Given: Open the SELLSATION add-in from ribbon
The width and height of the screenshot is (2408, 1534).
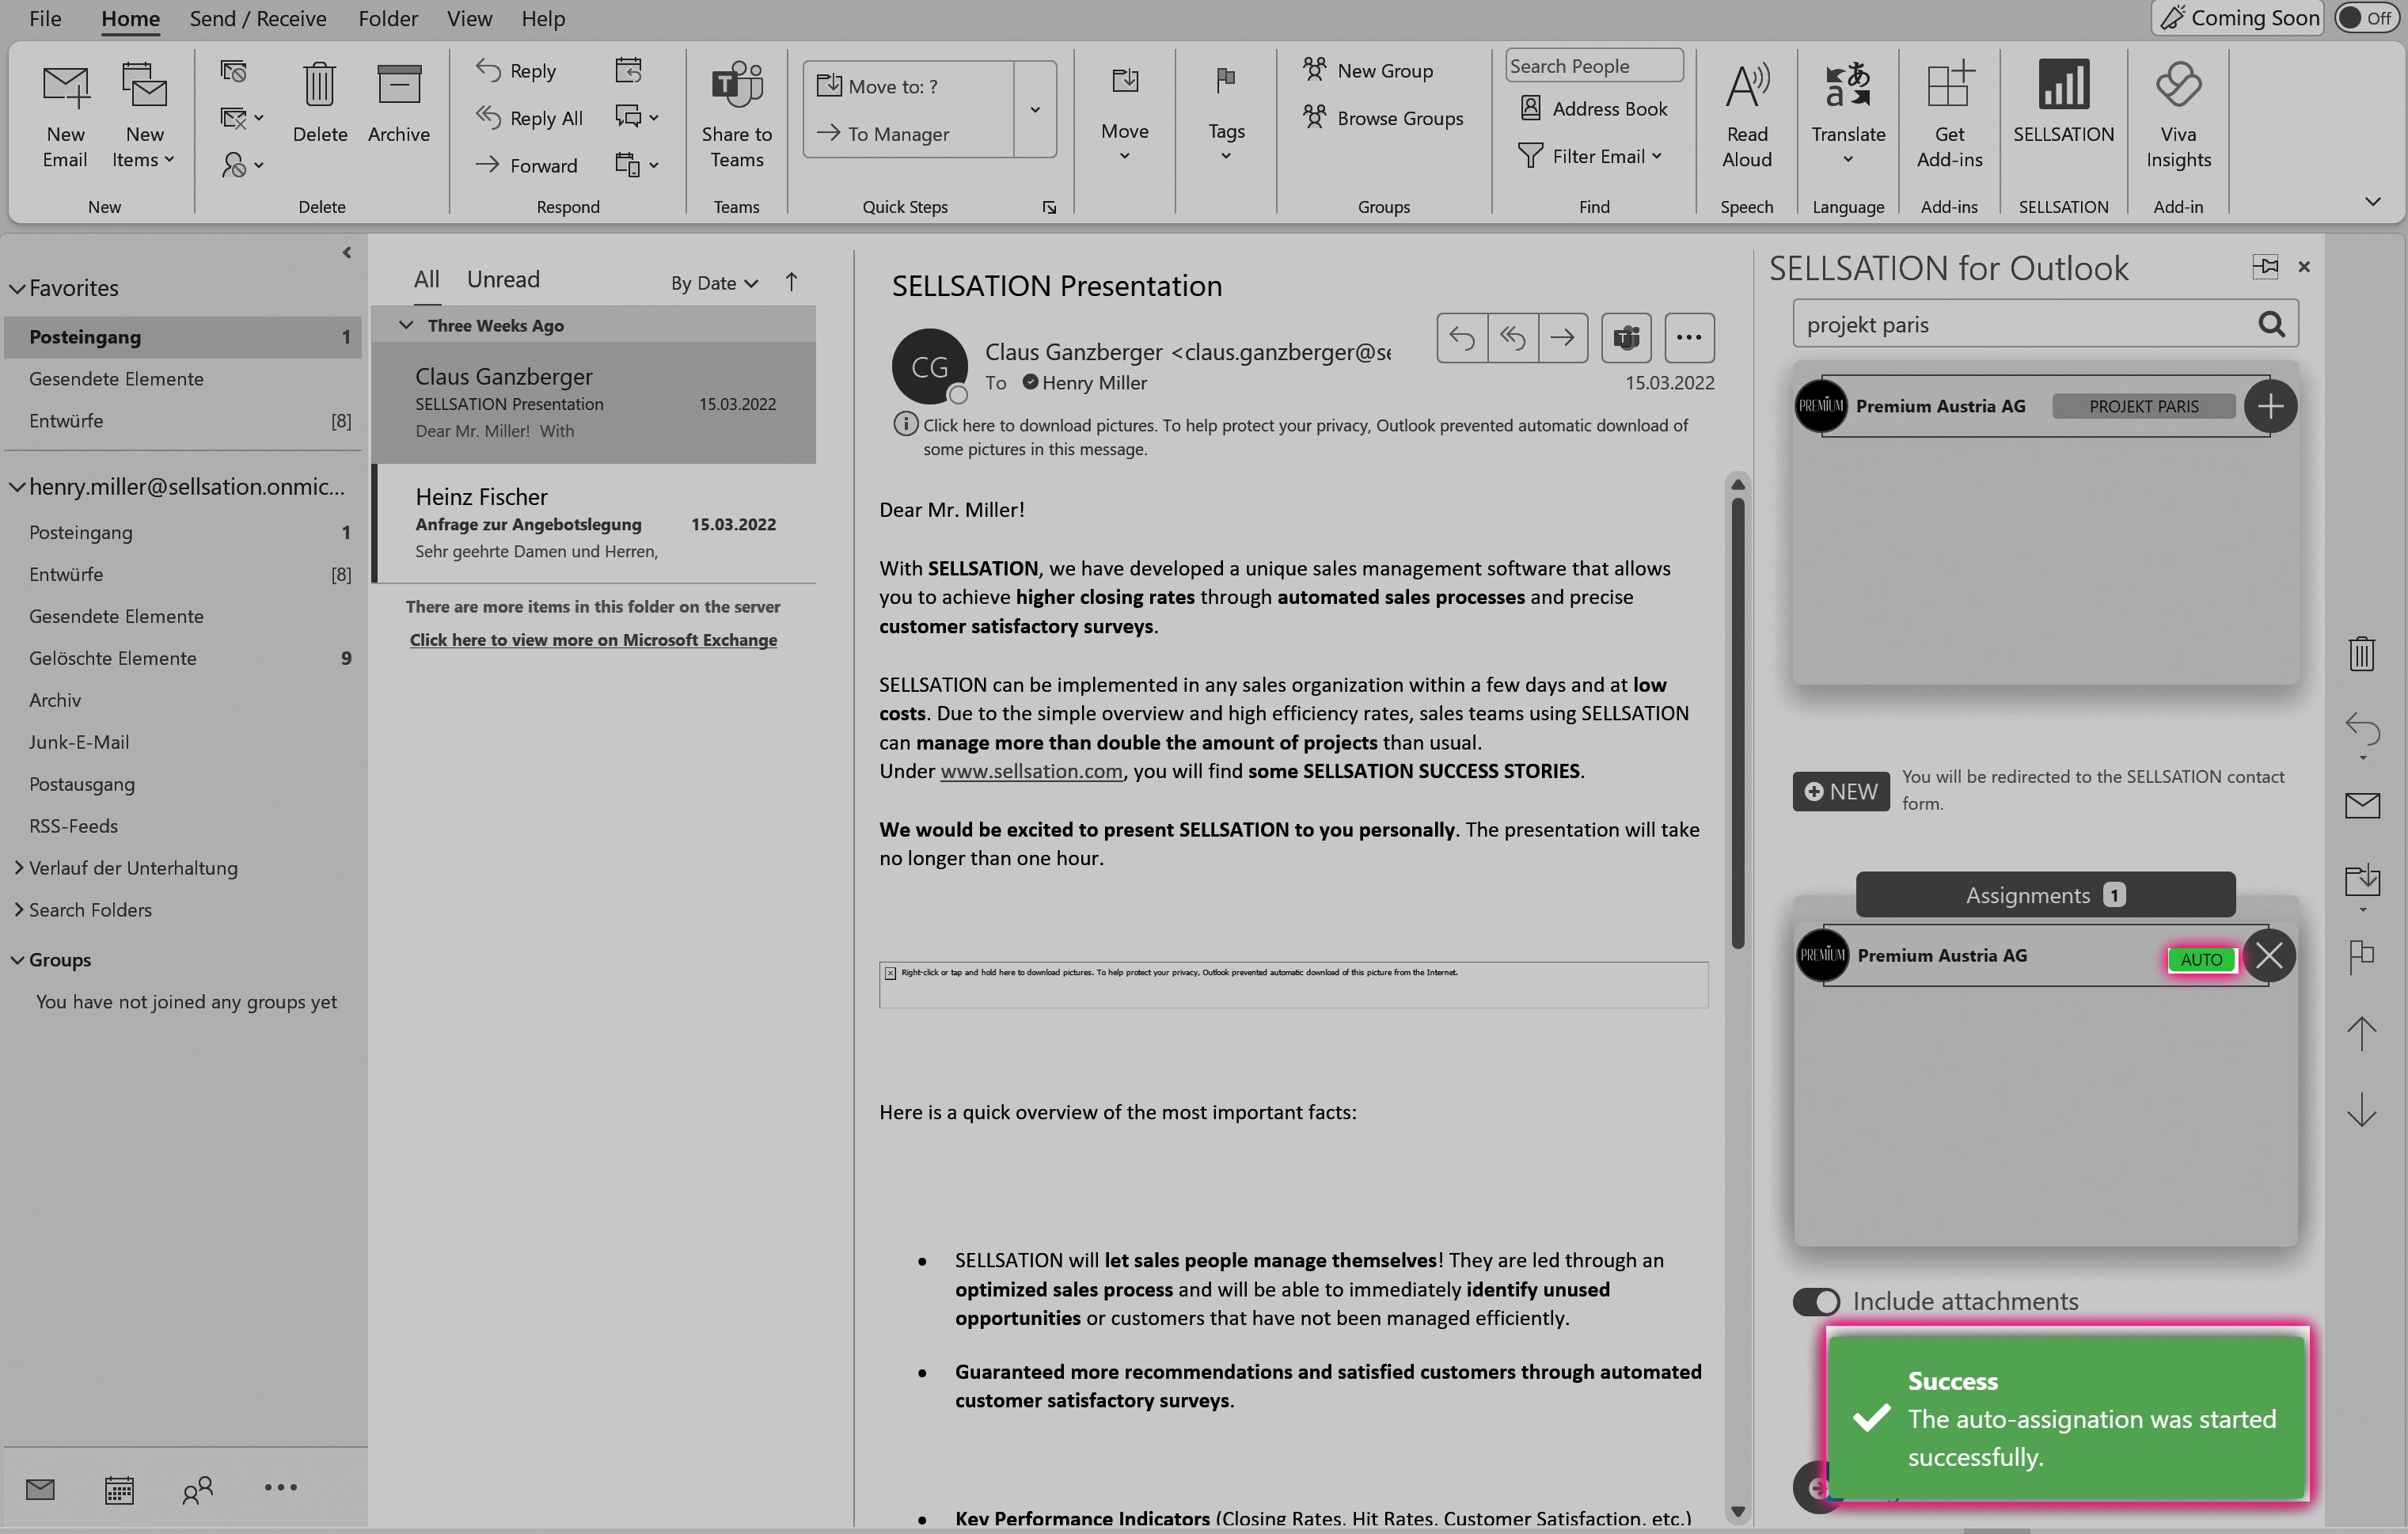Looking at the screenshot, I should [x=2062, y=104].
